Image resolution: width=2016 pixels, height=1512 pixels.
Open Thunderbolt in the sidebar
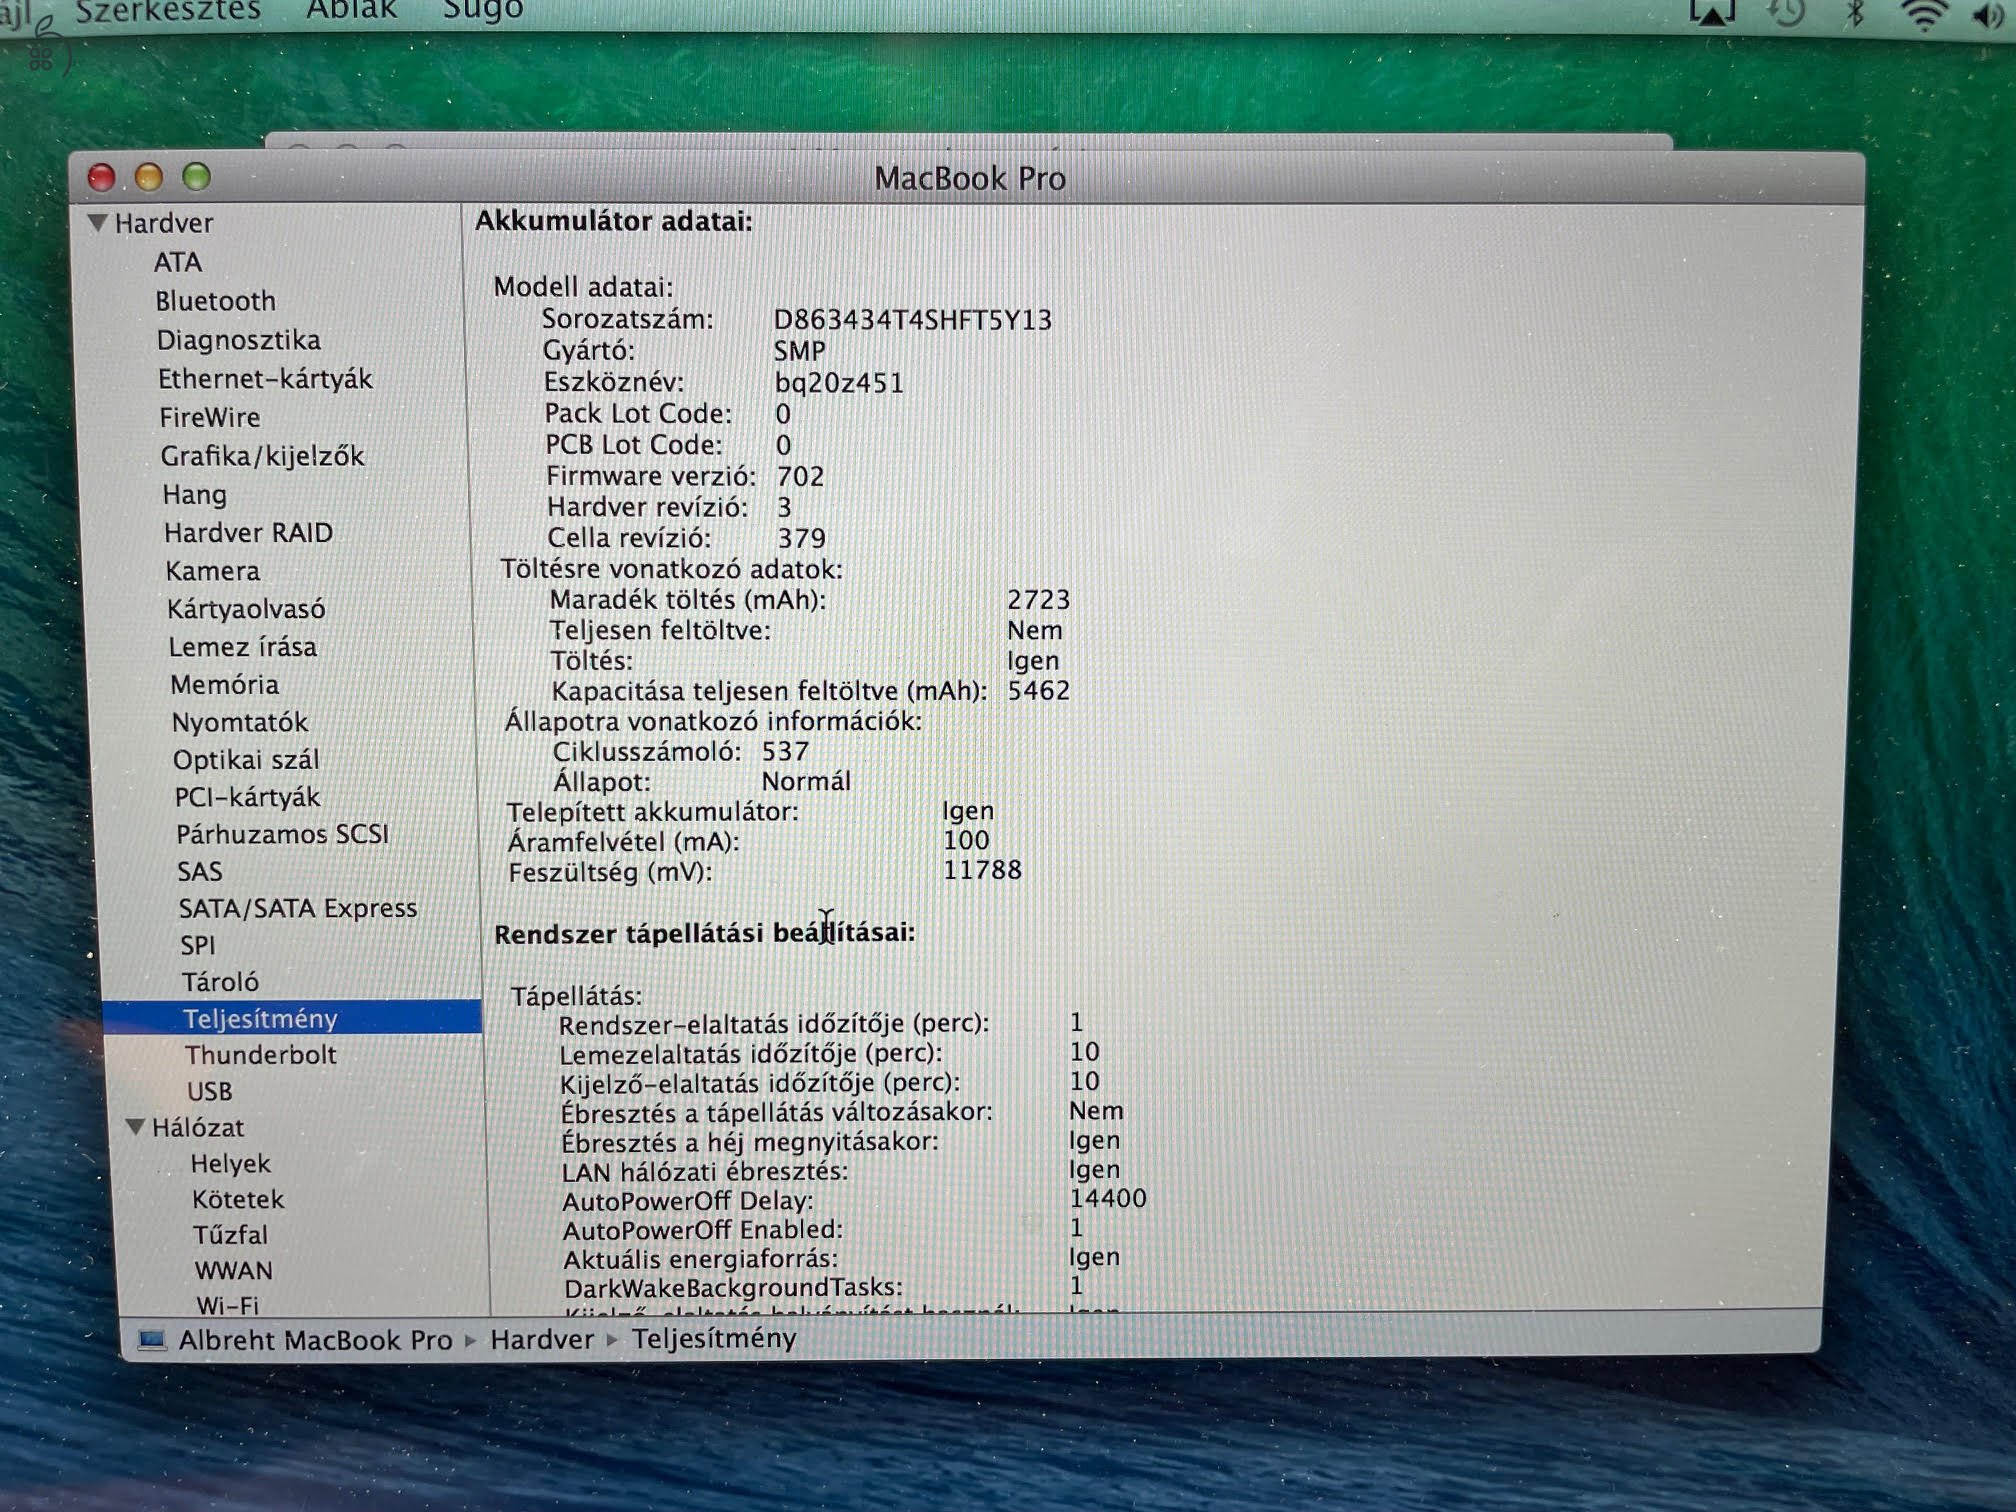[x=260, y=1054]
